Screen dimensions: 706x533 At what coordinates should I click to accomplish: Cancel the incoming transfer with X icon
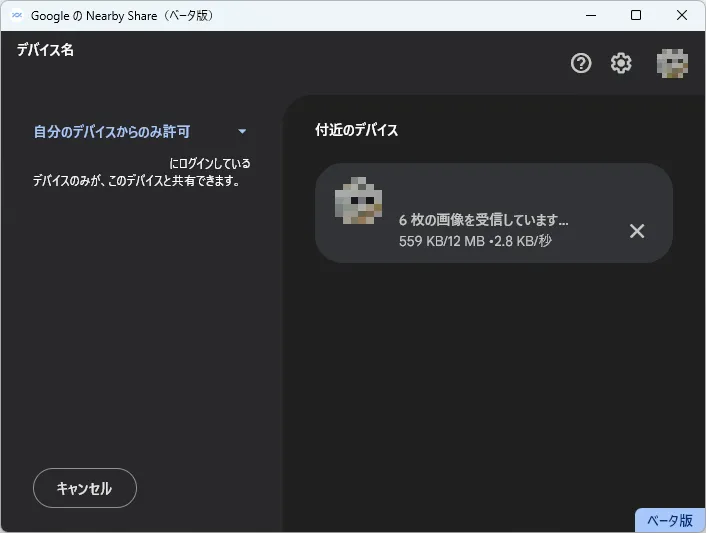click(637, 231)
